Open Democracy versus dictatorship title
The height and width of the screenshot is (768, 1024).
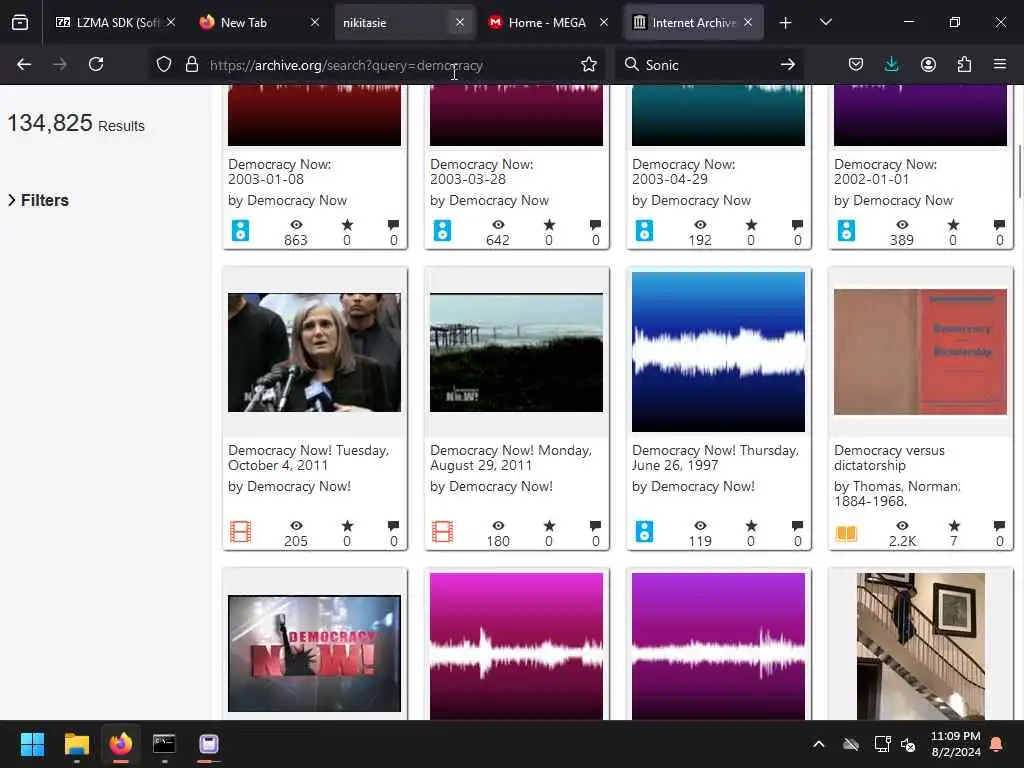(889, 458)
